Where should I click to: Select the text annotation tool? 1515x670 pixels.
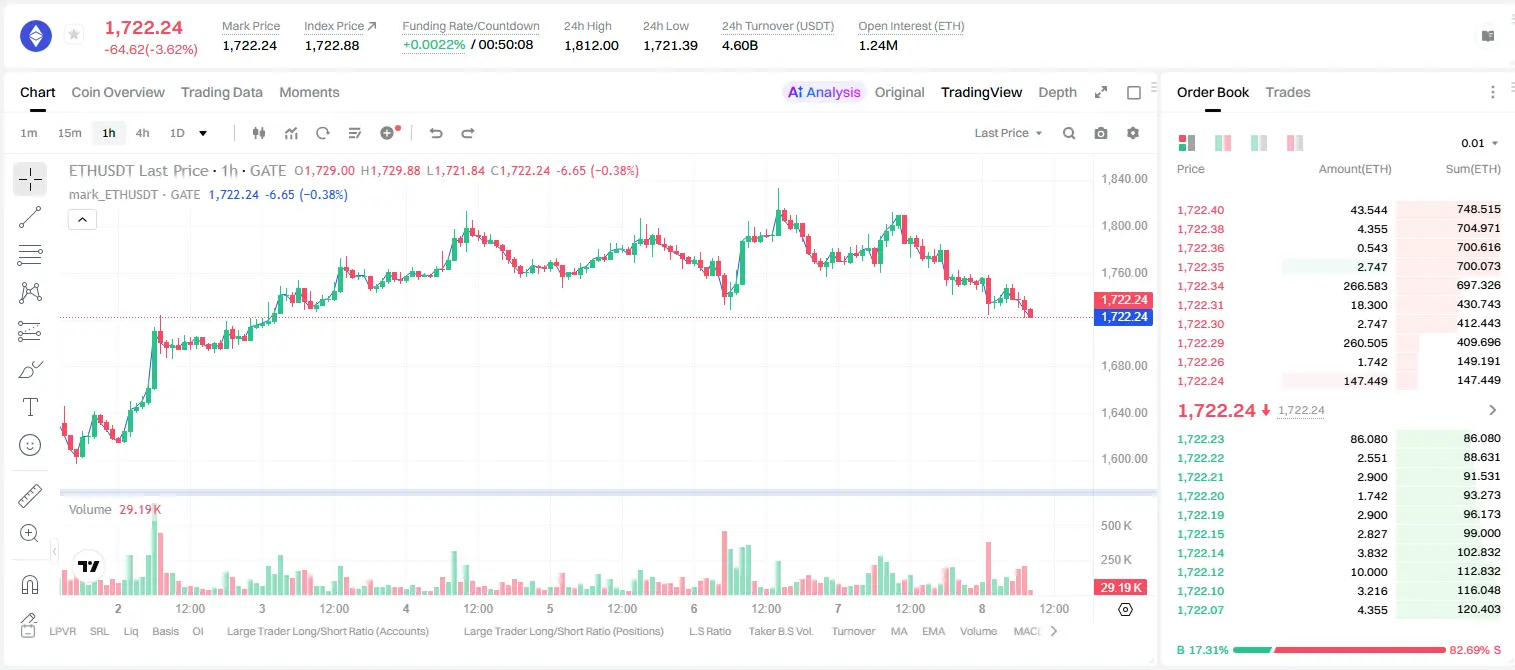click(x=30, y=407)
